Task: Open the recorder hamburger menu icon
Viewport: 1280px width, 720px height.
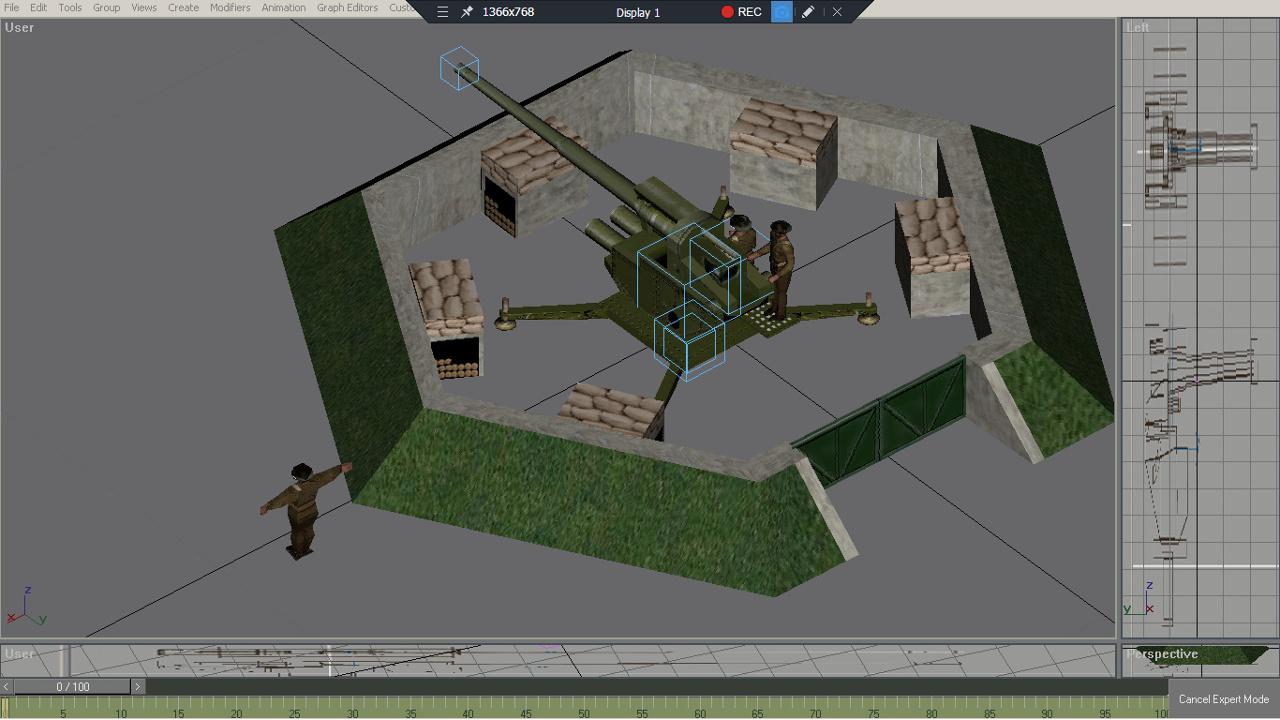Action: [x=443, y=12]
